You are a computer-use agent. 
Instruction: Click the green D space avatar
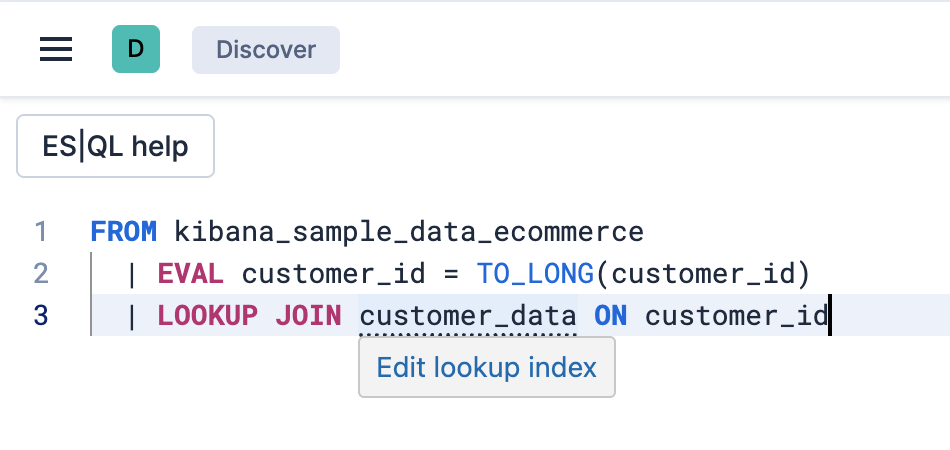tap(136, 49)
